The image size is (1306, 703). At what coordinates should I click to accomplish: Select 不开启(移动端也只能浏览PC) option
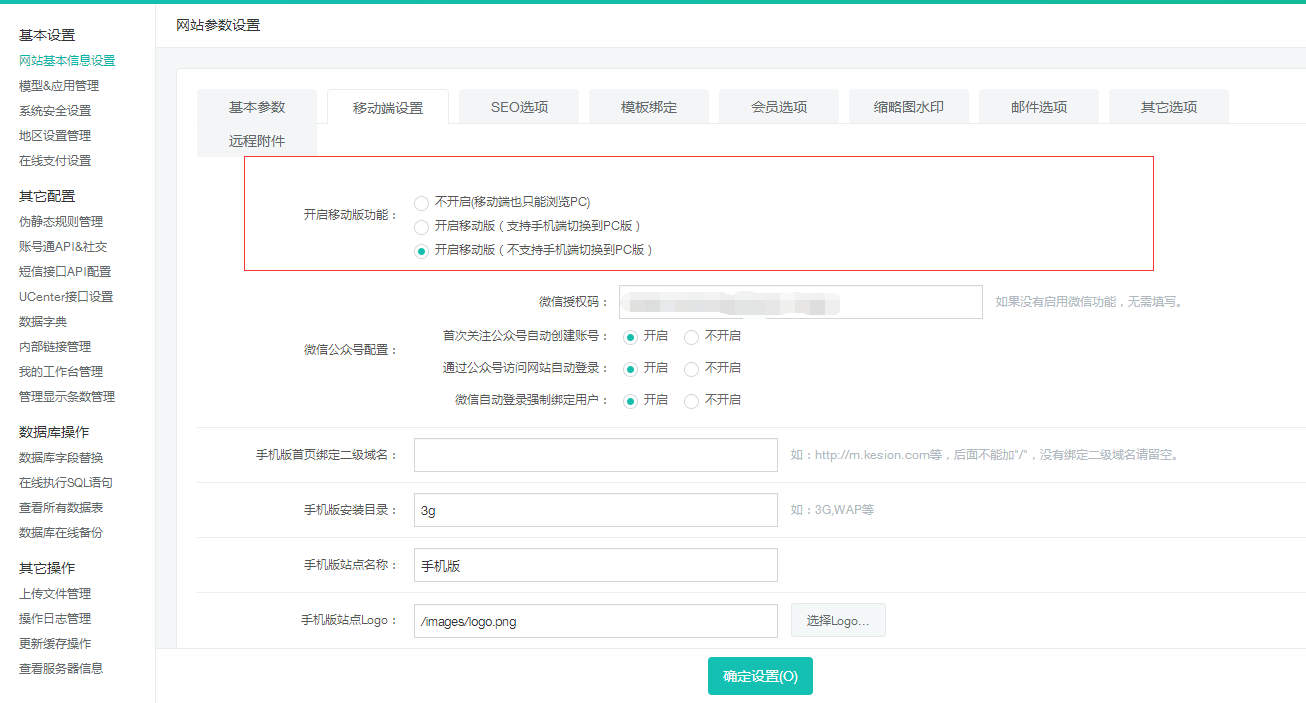coord(421,202)
